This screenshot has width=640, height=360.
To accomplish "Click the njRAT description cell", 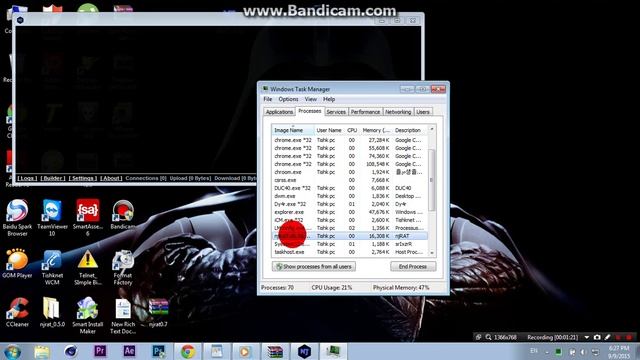I will pyautogui.click(x=402, y=236).
